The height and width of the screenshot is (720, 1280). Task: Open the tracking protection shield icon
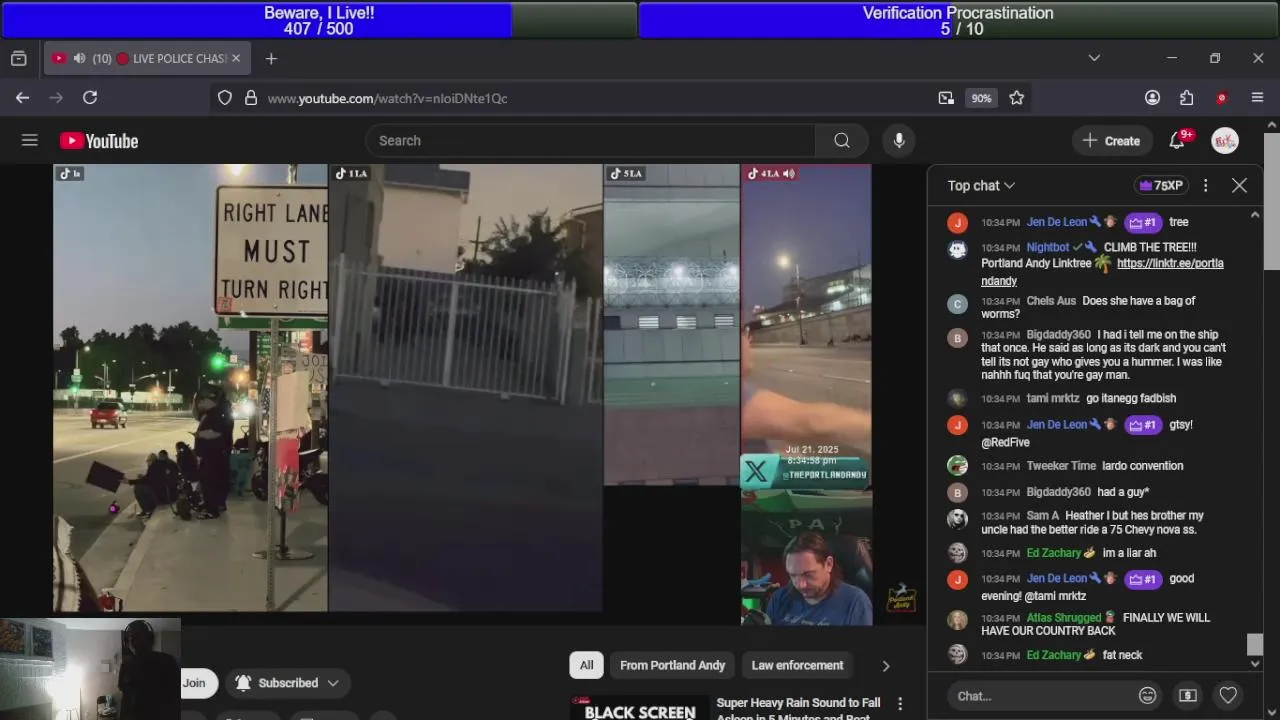click(225, 98)
